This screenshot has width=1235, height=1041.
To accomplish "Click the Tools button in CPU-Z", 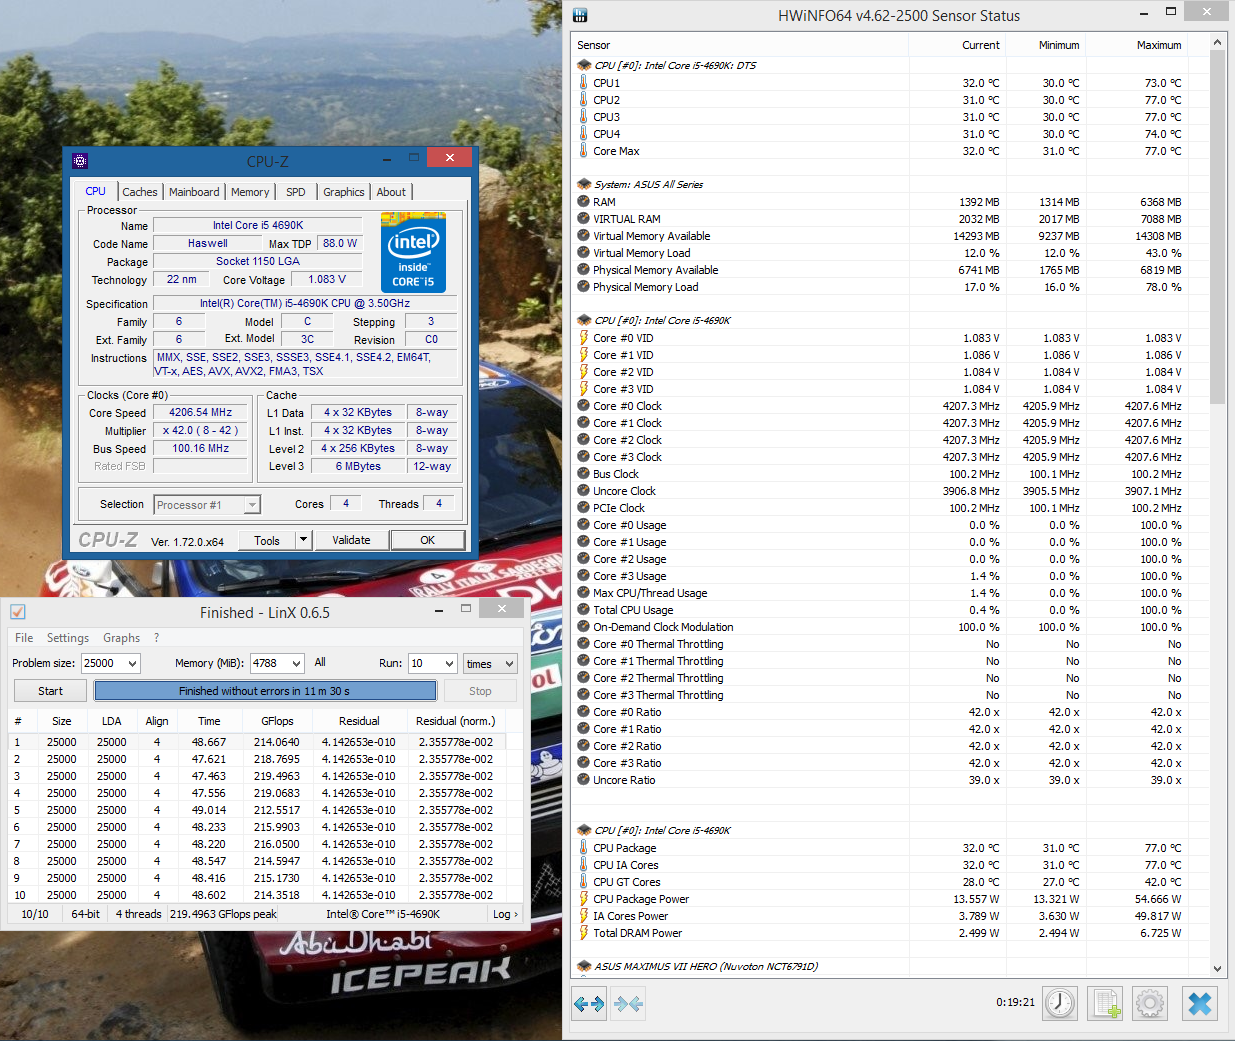I will click(x=267, y=540).
